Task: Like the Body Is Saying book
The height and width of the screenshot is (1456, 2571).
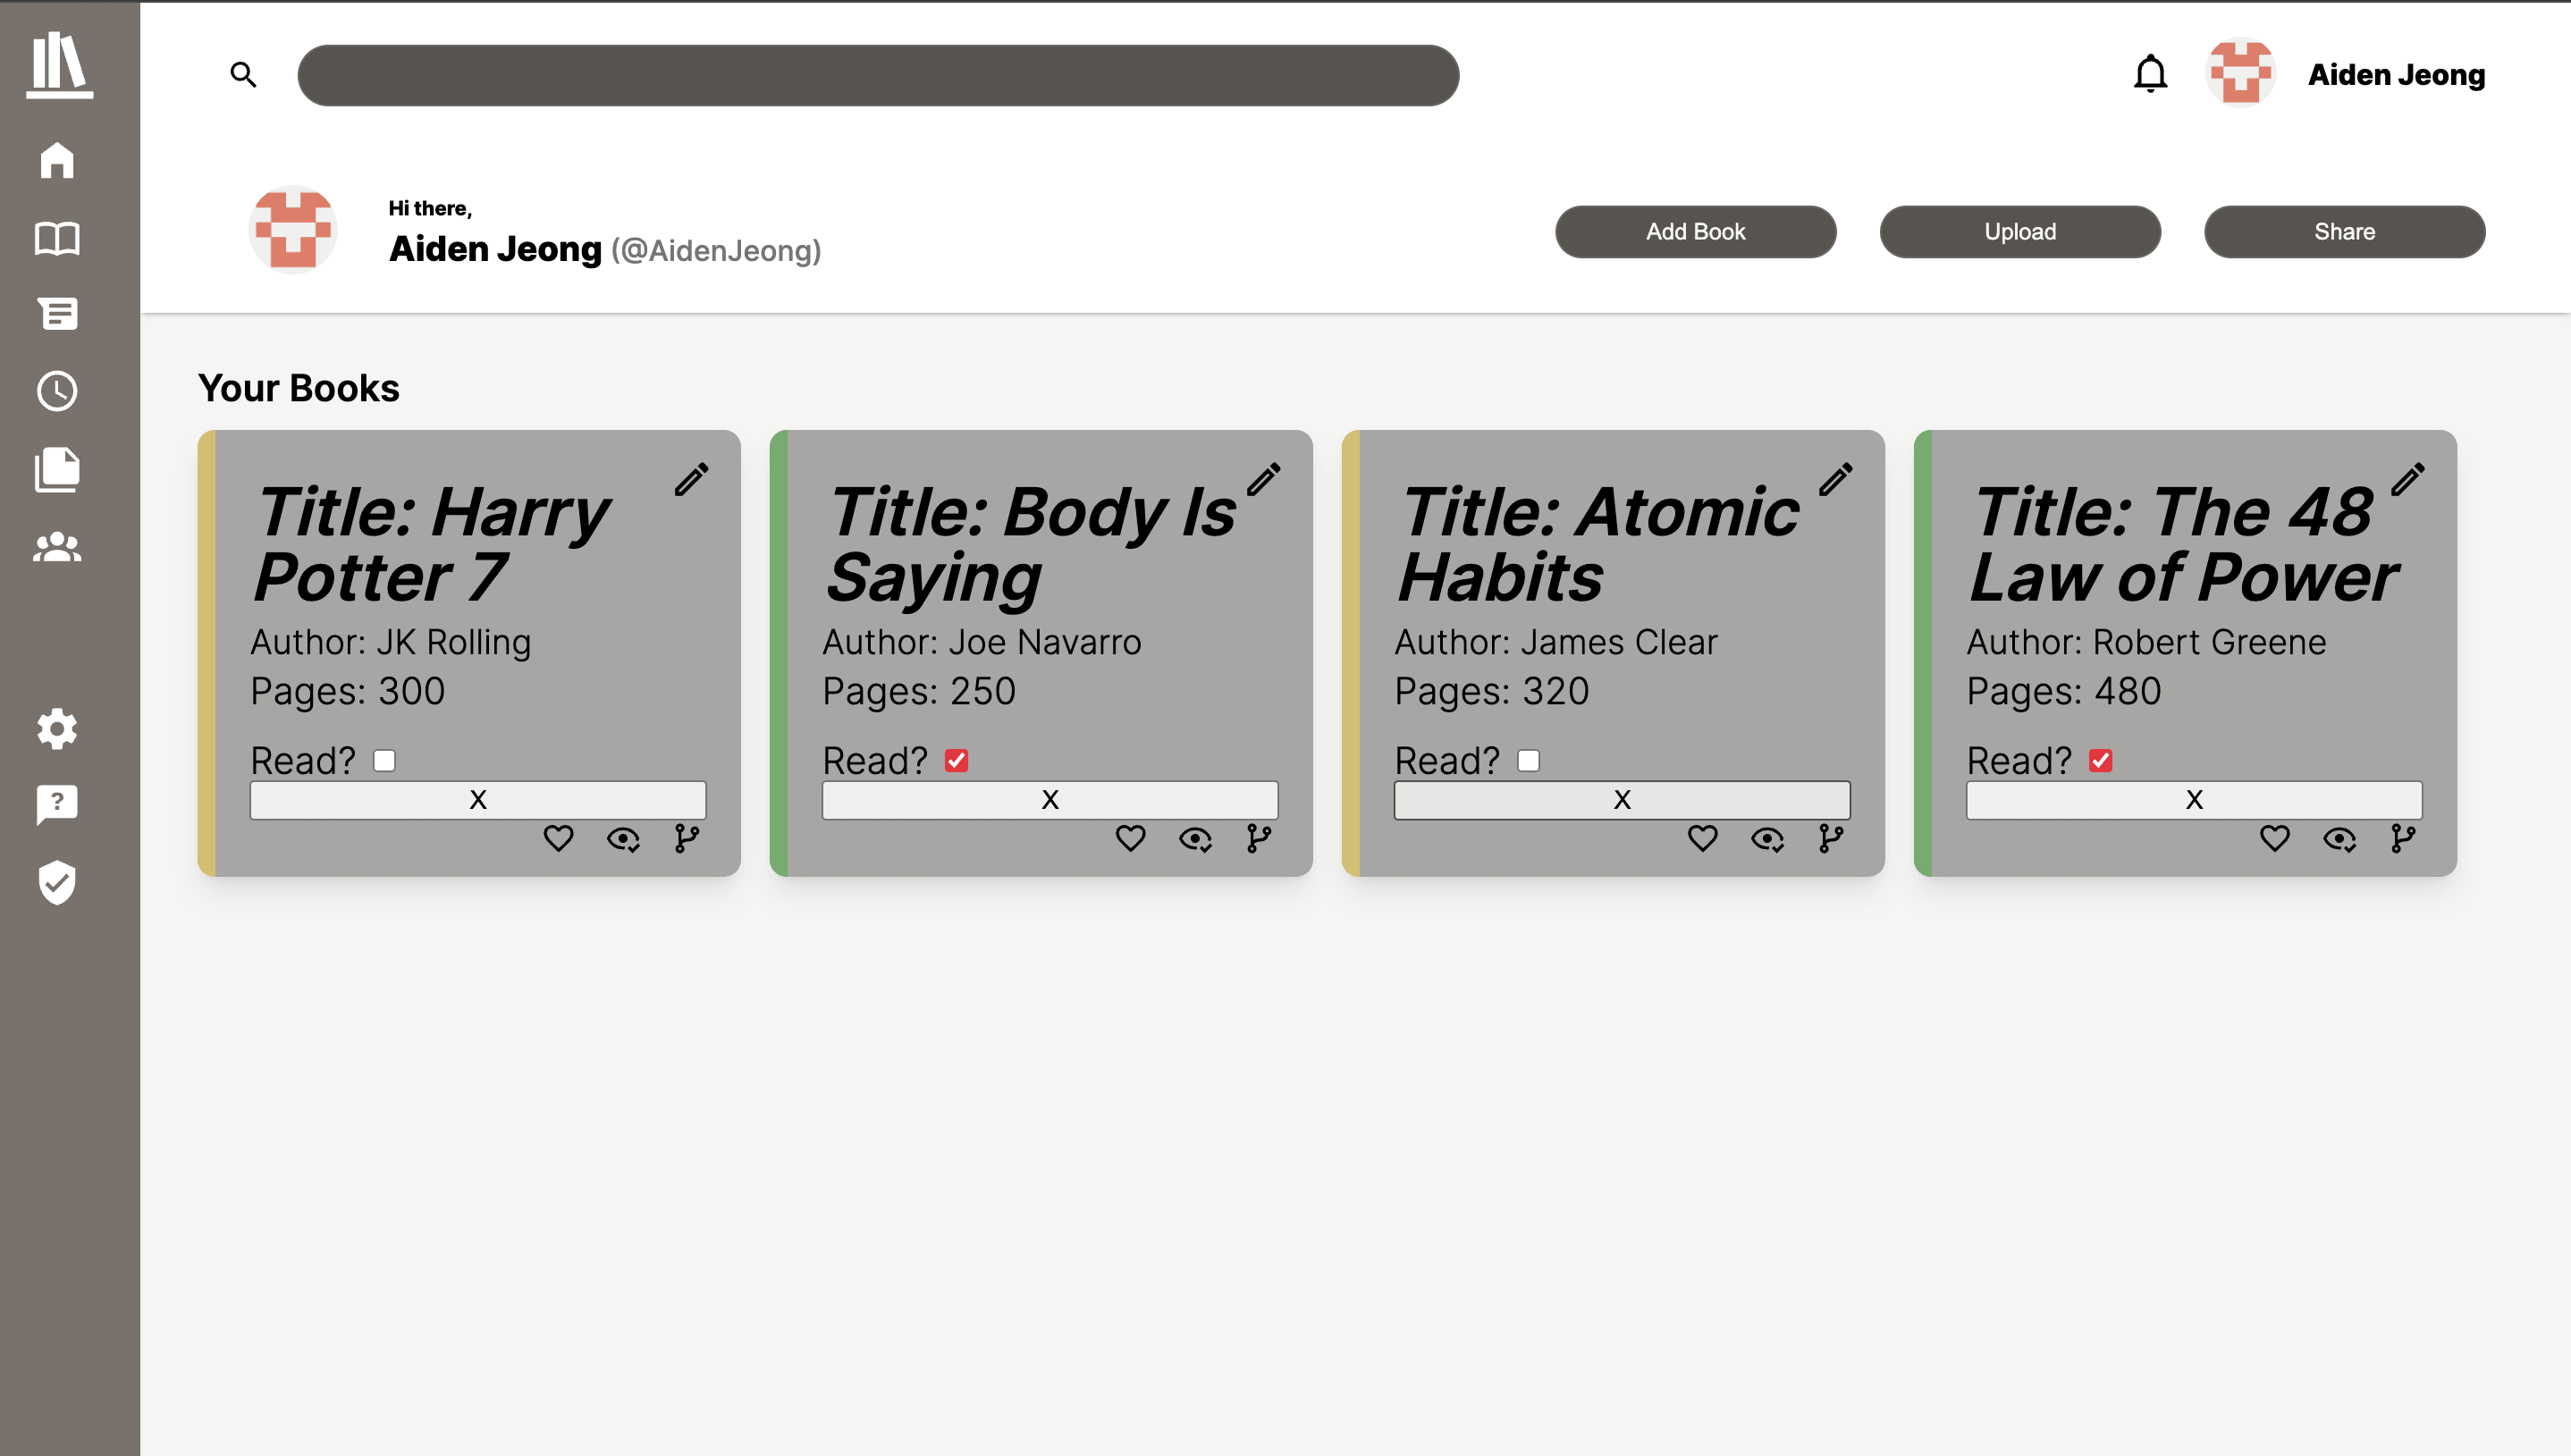Action: 1130,838
